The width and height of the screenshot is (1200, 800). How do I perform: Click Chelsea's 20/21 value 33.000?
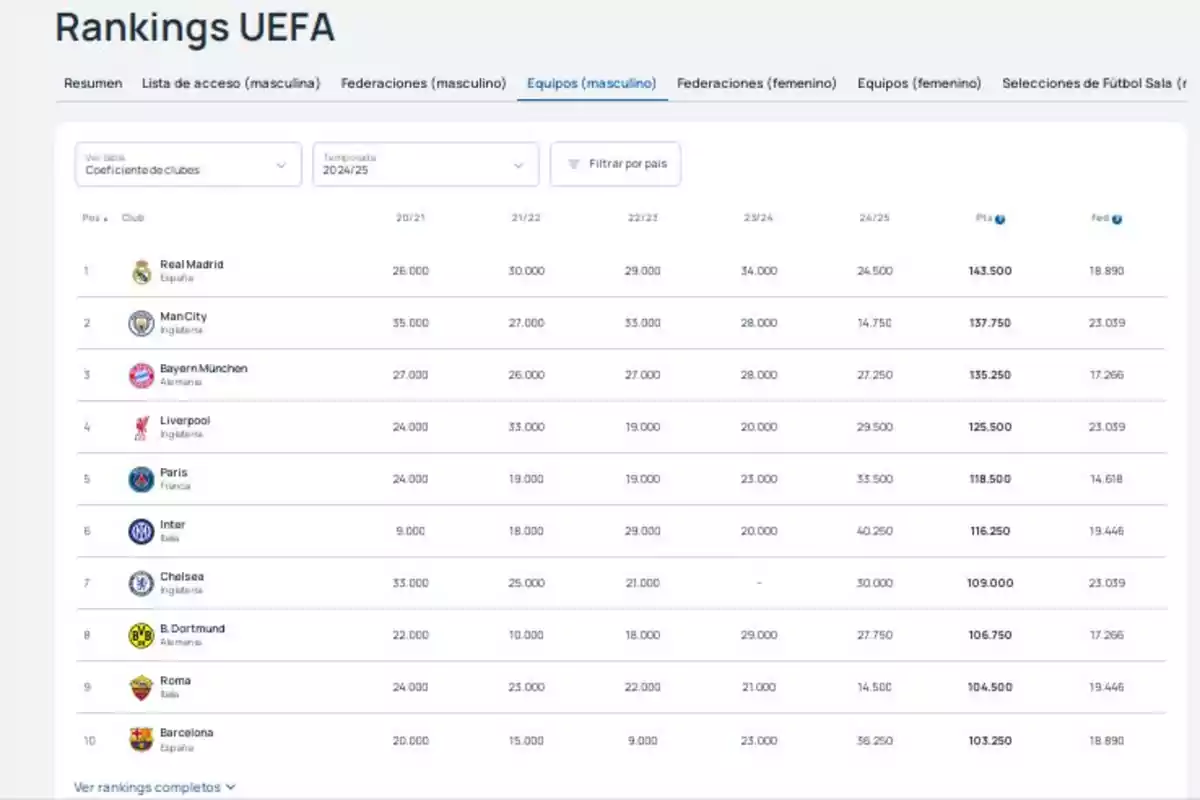[x=411, y=583]
